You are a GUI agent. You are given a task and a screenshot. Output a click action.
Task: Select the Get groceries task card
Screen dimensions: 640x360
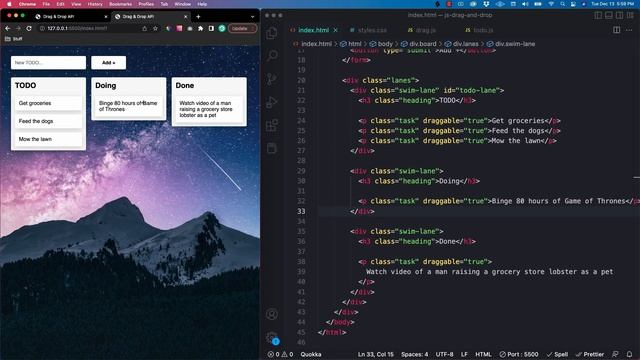tap(49, 103)
